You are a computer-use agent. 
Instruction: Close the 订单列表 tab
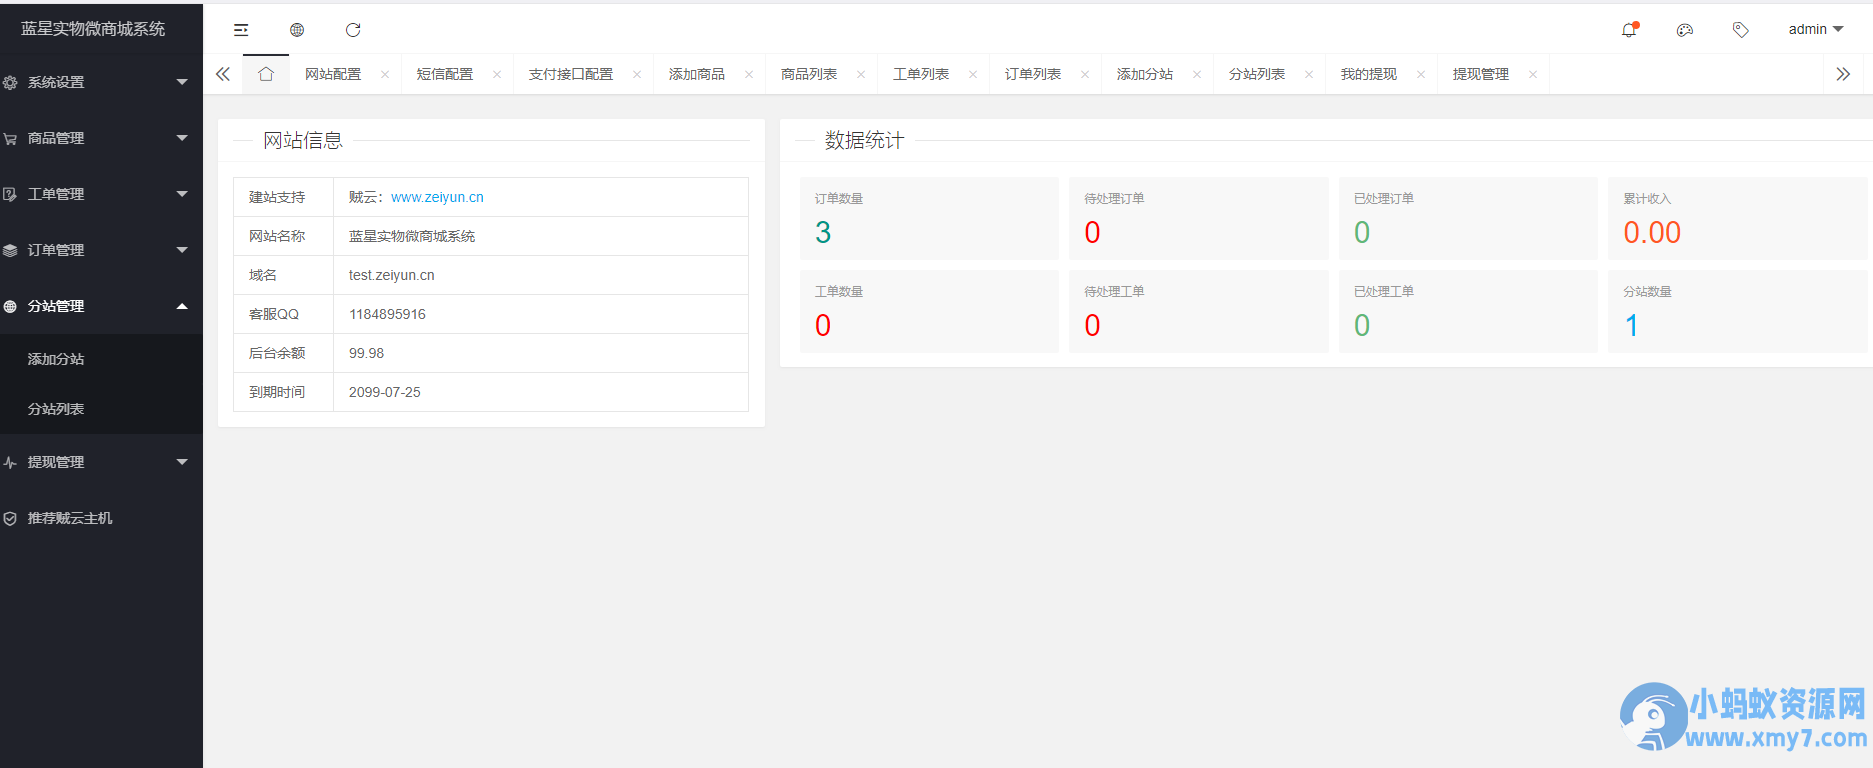[1085, 75]
